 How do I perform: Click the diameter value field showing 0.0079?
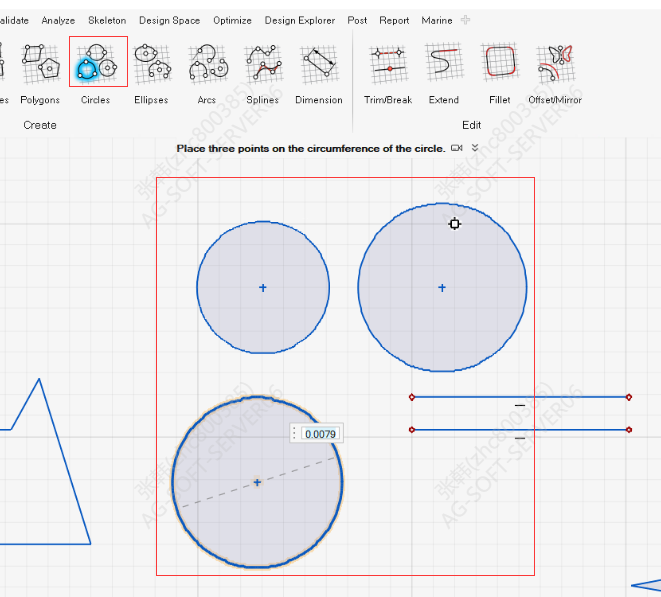pos(320,434)
